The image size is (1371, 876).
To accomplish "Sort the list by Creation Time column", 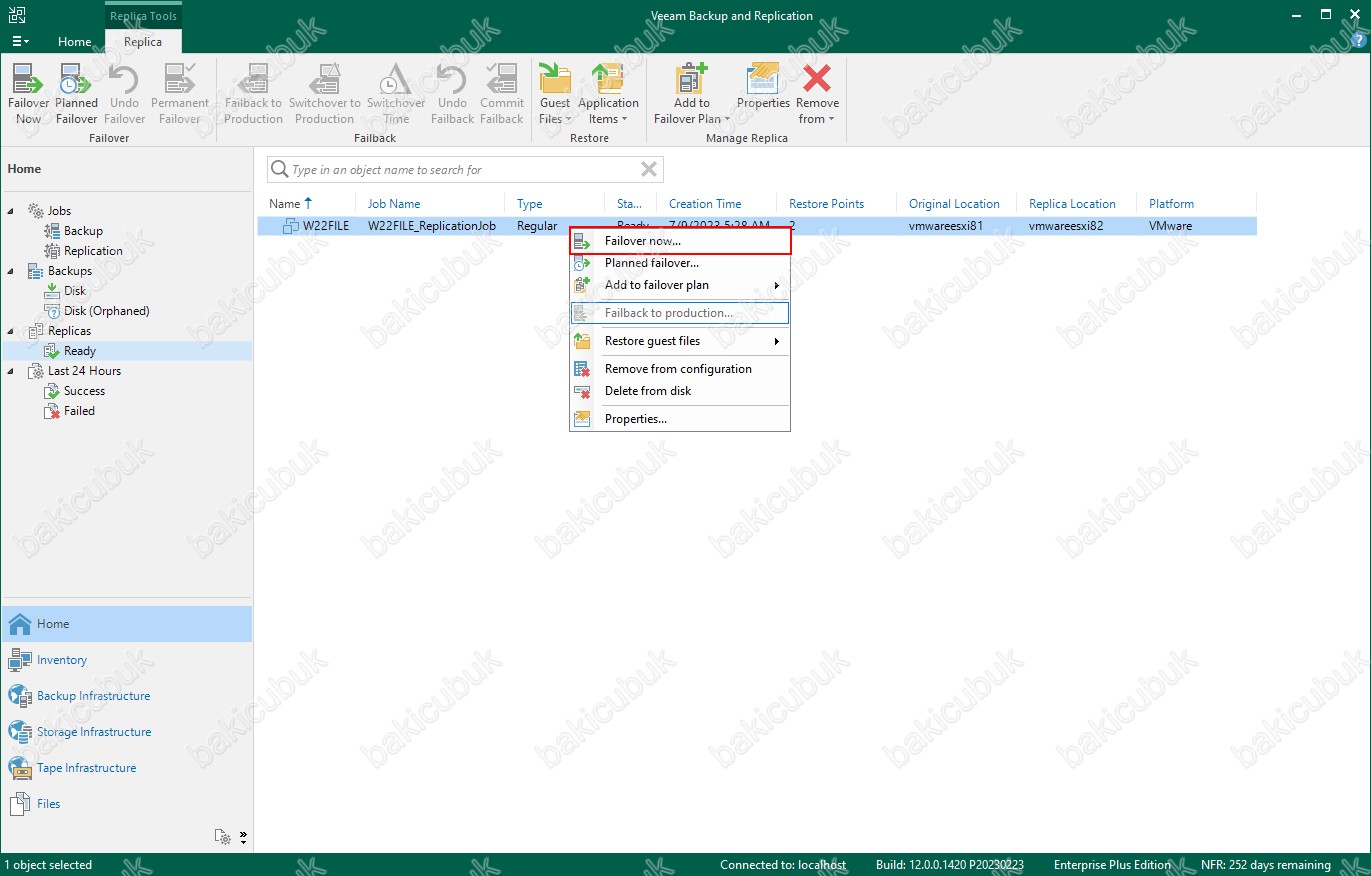I will click(705, 204).
